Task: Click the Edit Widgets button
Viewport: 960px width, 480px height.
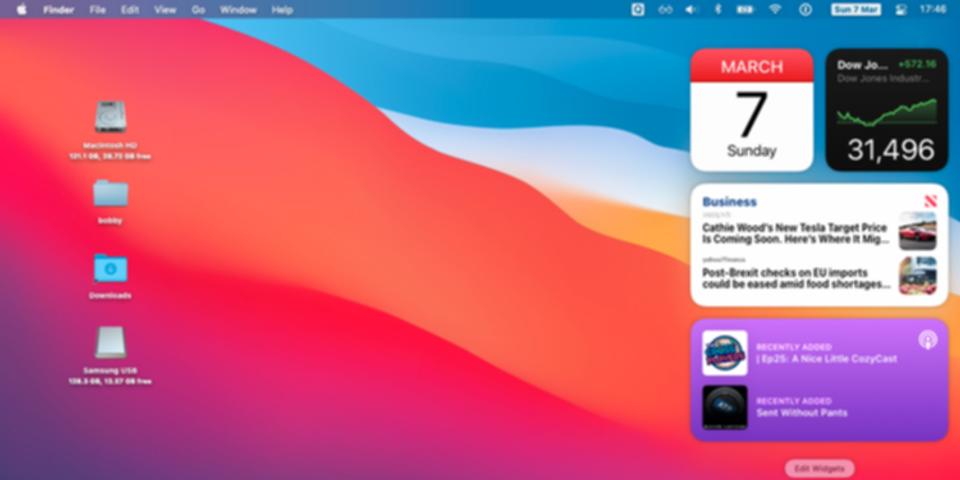Action: tap(819, 469)
